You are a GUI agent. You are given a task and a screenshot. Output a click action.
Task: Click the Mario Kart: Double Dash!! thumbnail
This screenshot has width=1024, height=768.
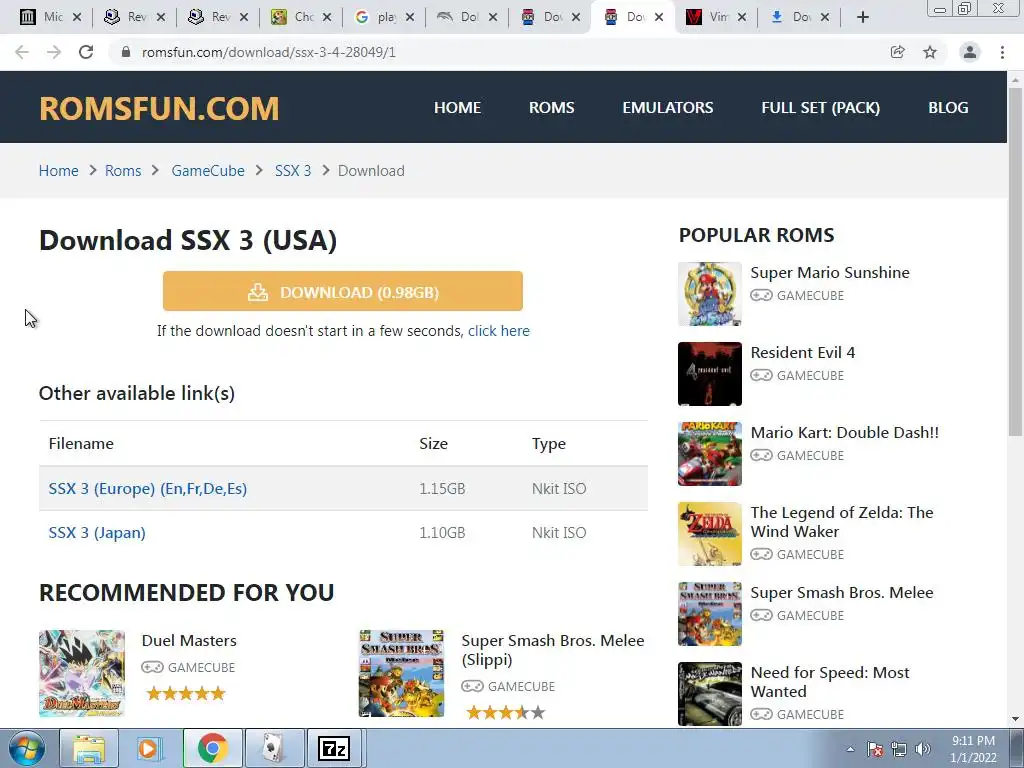[710, 454]
